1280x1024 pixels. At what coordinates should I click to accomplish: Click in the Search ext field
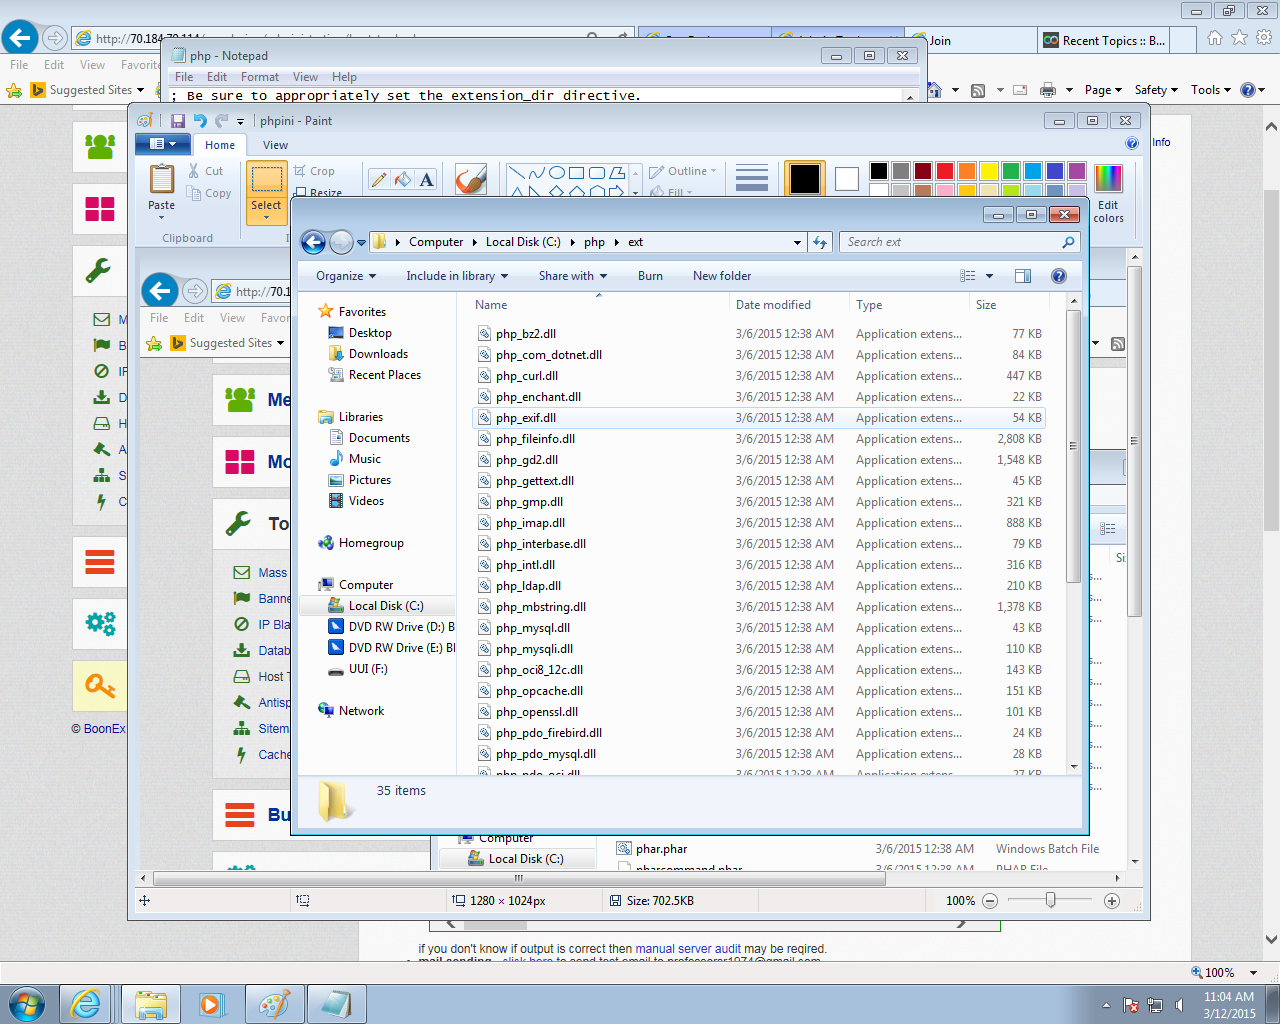[x=950, y=242]
